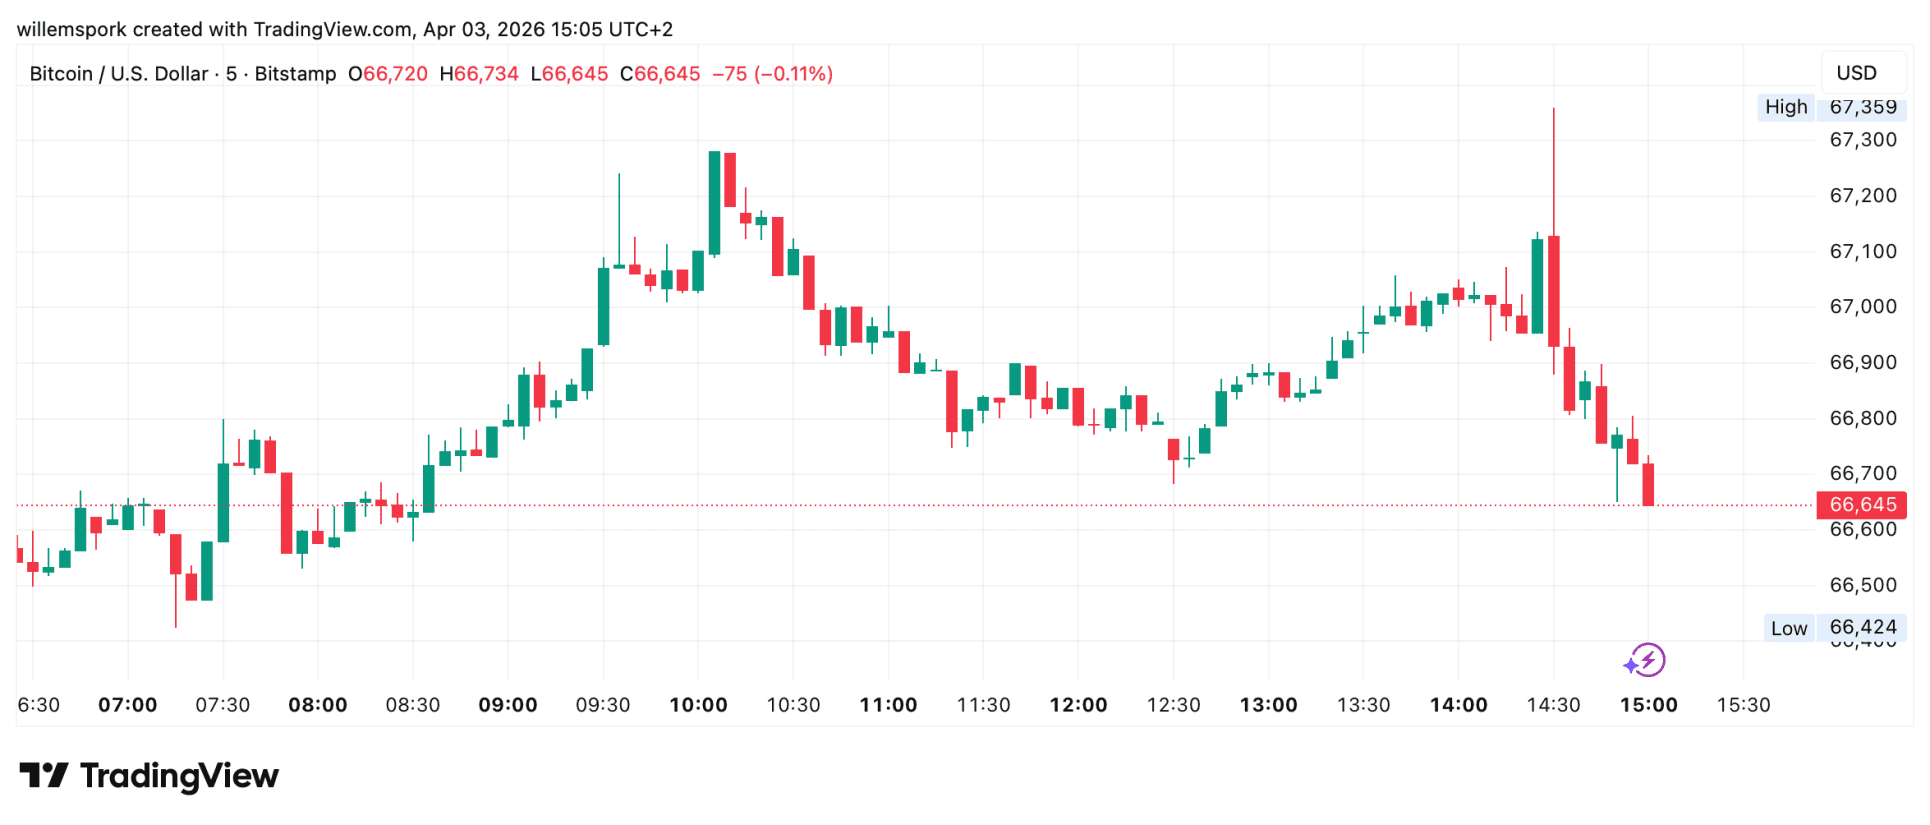1930x825 pixels.
Task: Click the High label on price axis
Action: [x=1786, y=107]
